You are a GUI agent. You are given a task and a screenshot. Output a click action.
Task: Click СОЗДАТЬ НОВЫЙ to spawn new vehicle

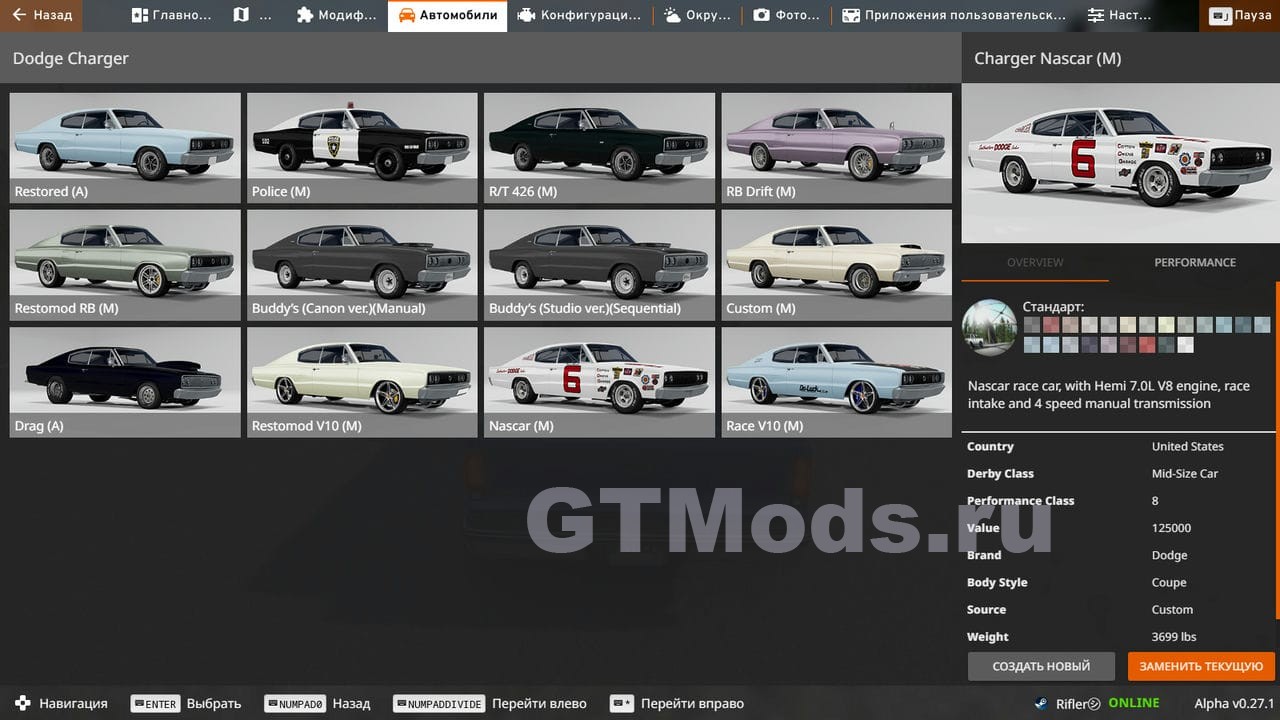(x=1041, y=666)
